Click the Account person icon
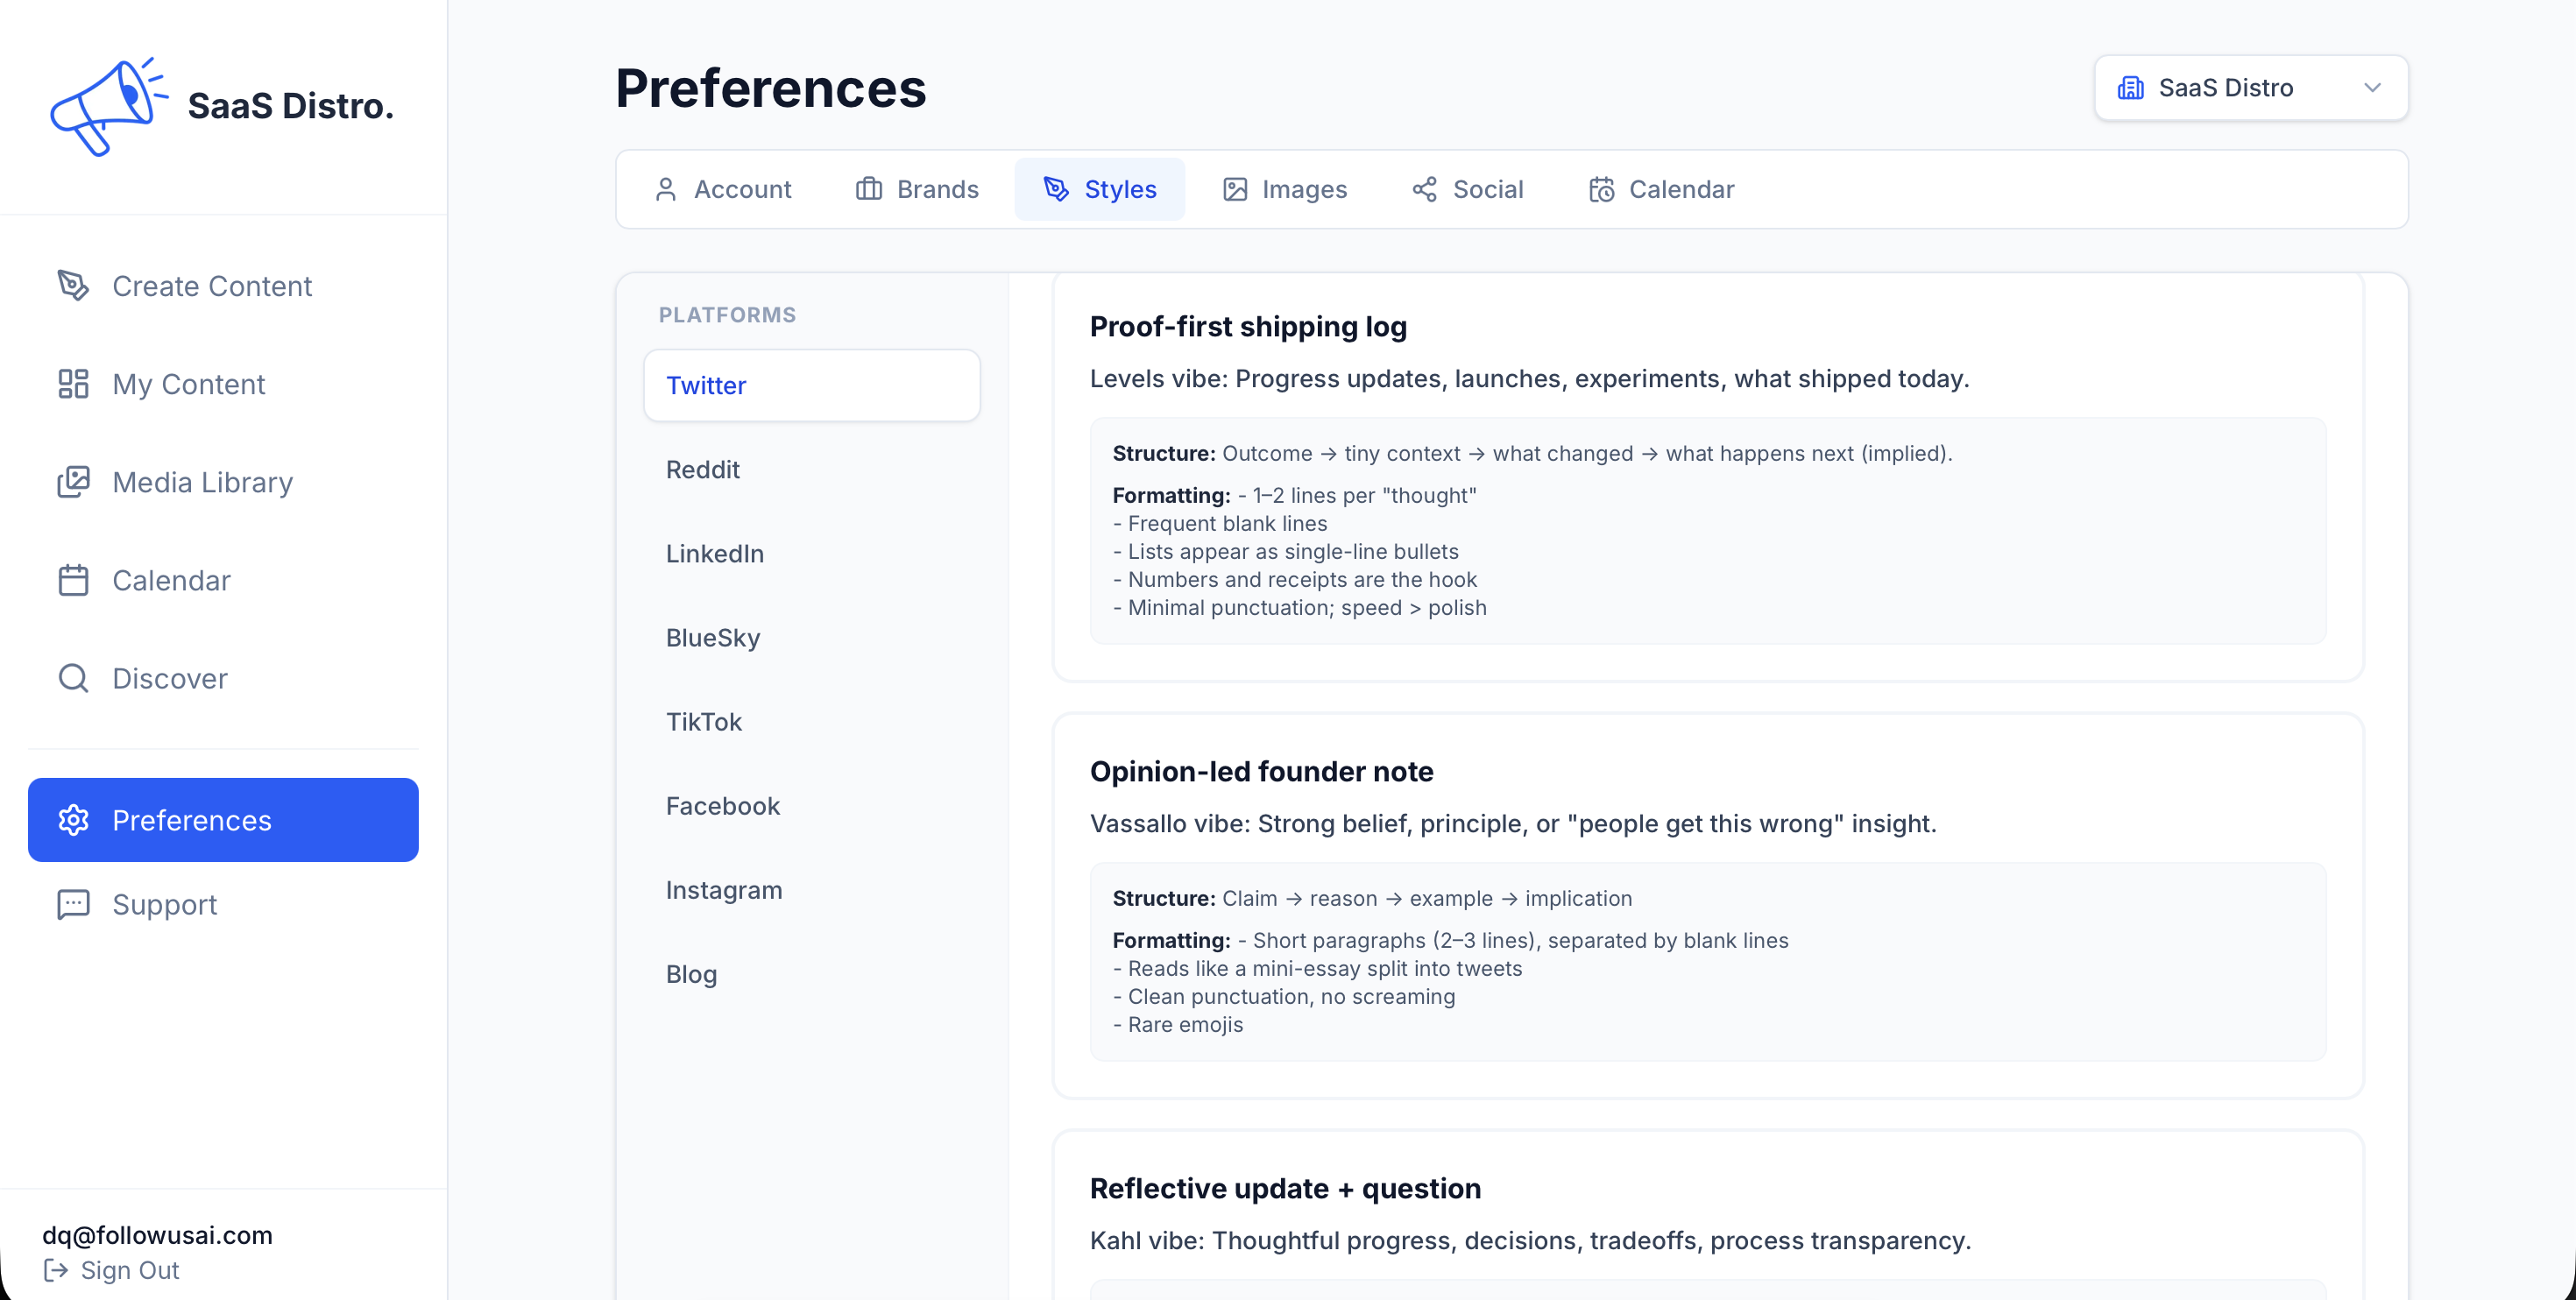This screenshot has width=2576, height=1300. 667,188
